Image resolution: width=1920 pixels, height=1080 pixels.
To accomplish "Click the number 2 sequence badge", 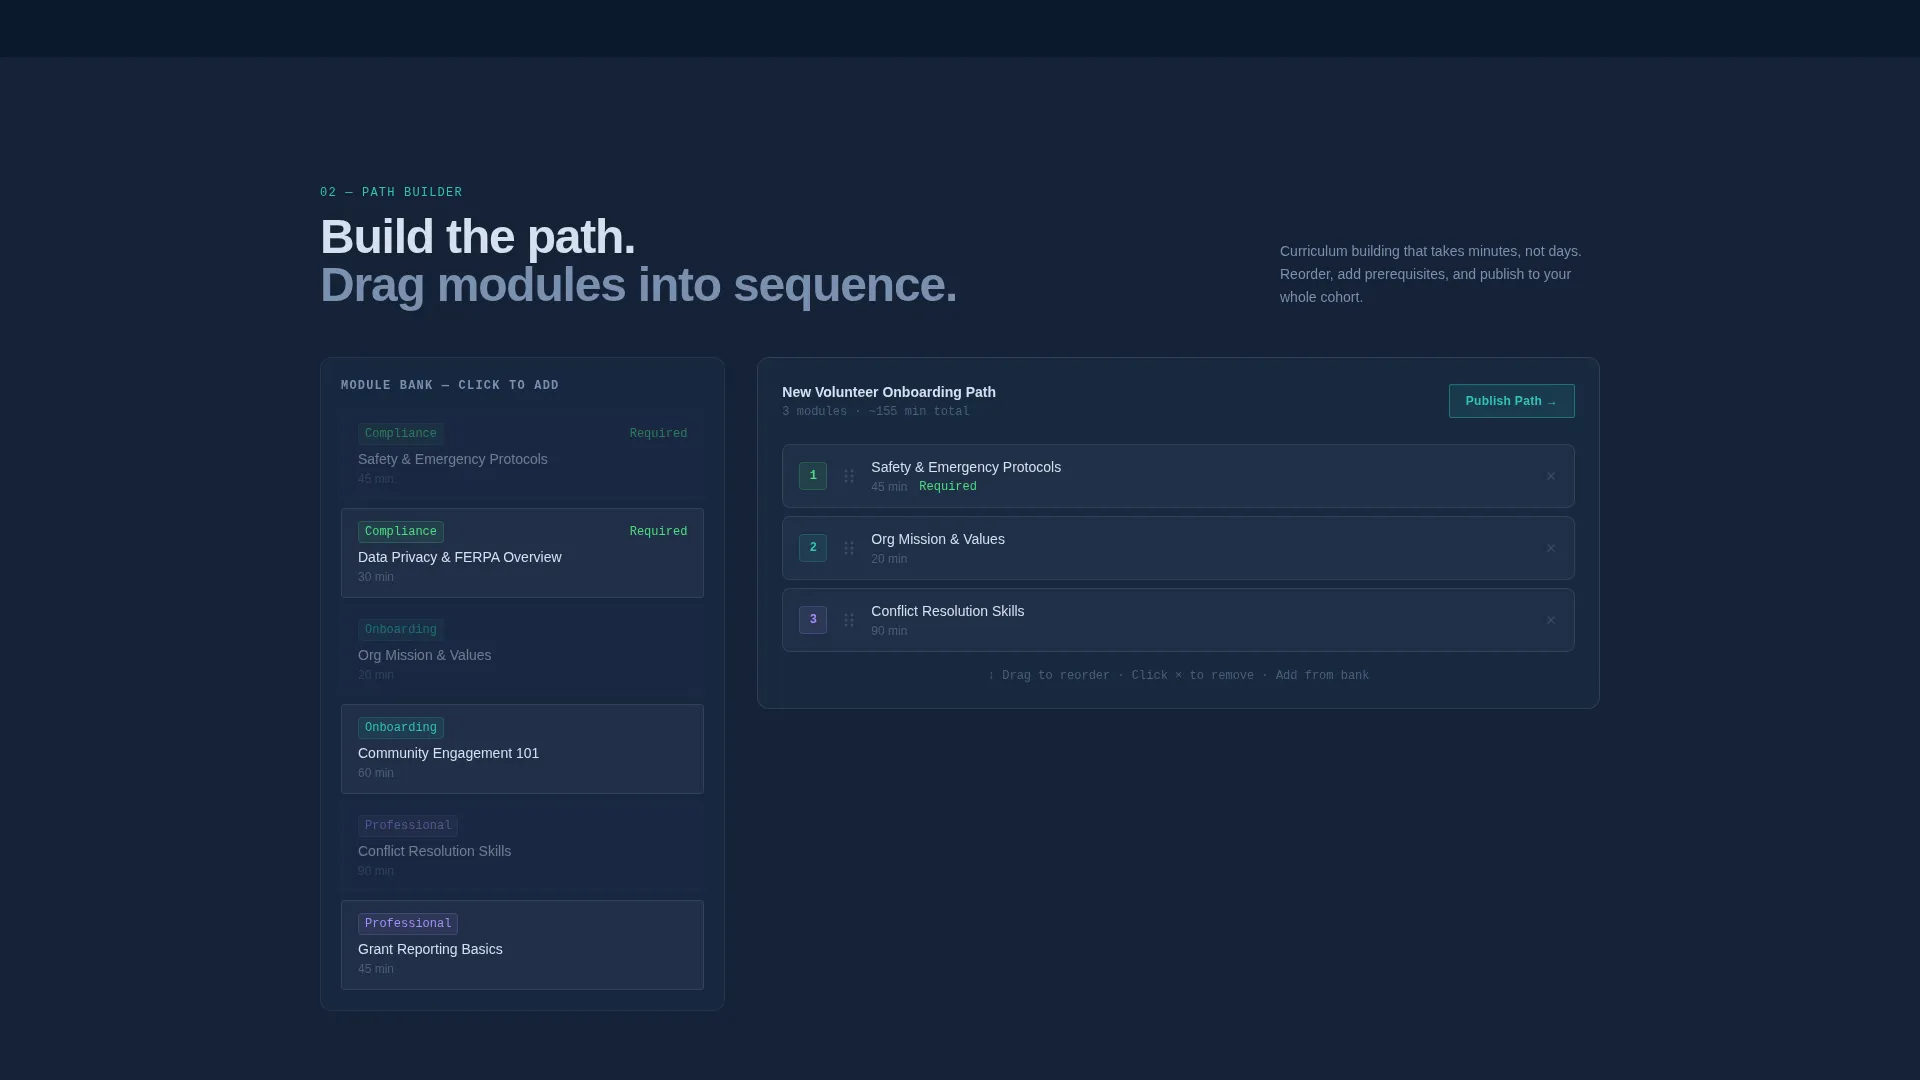I will 813,548.
